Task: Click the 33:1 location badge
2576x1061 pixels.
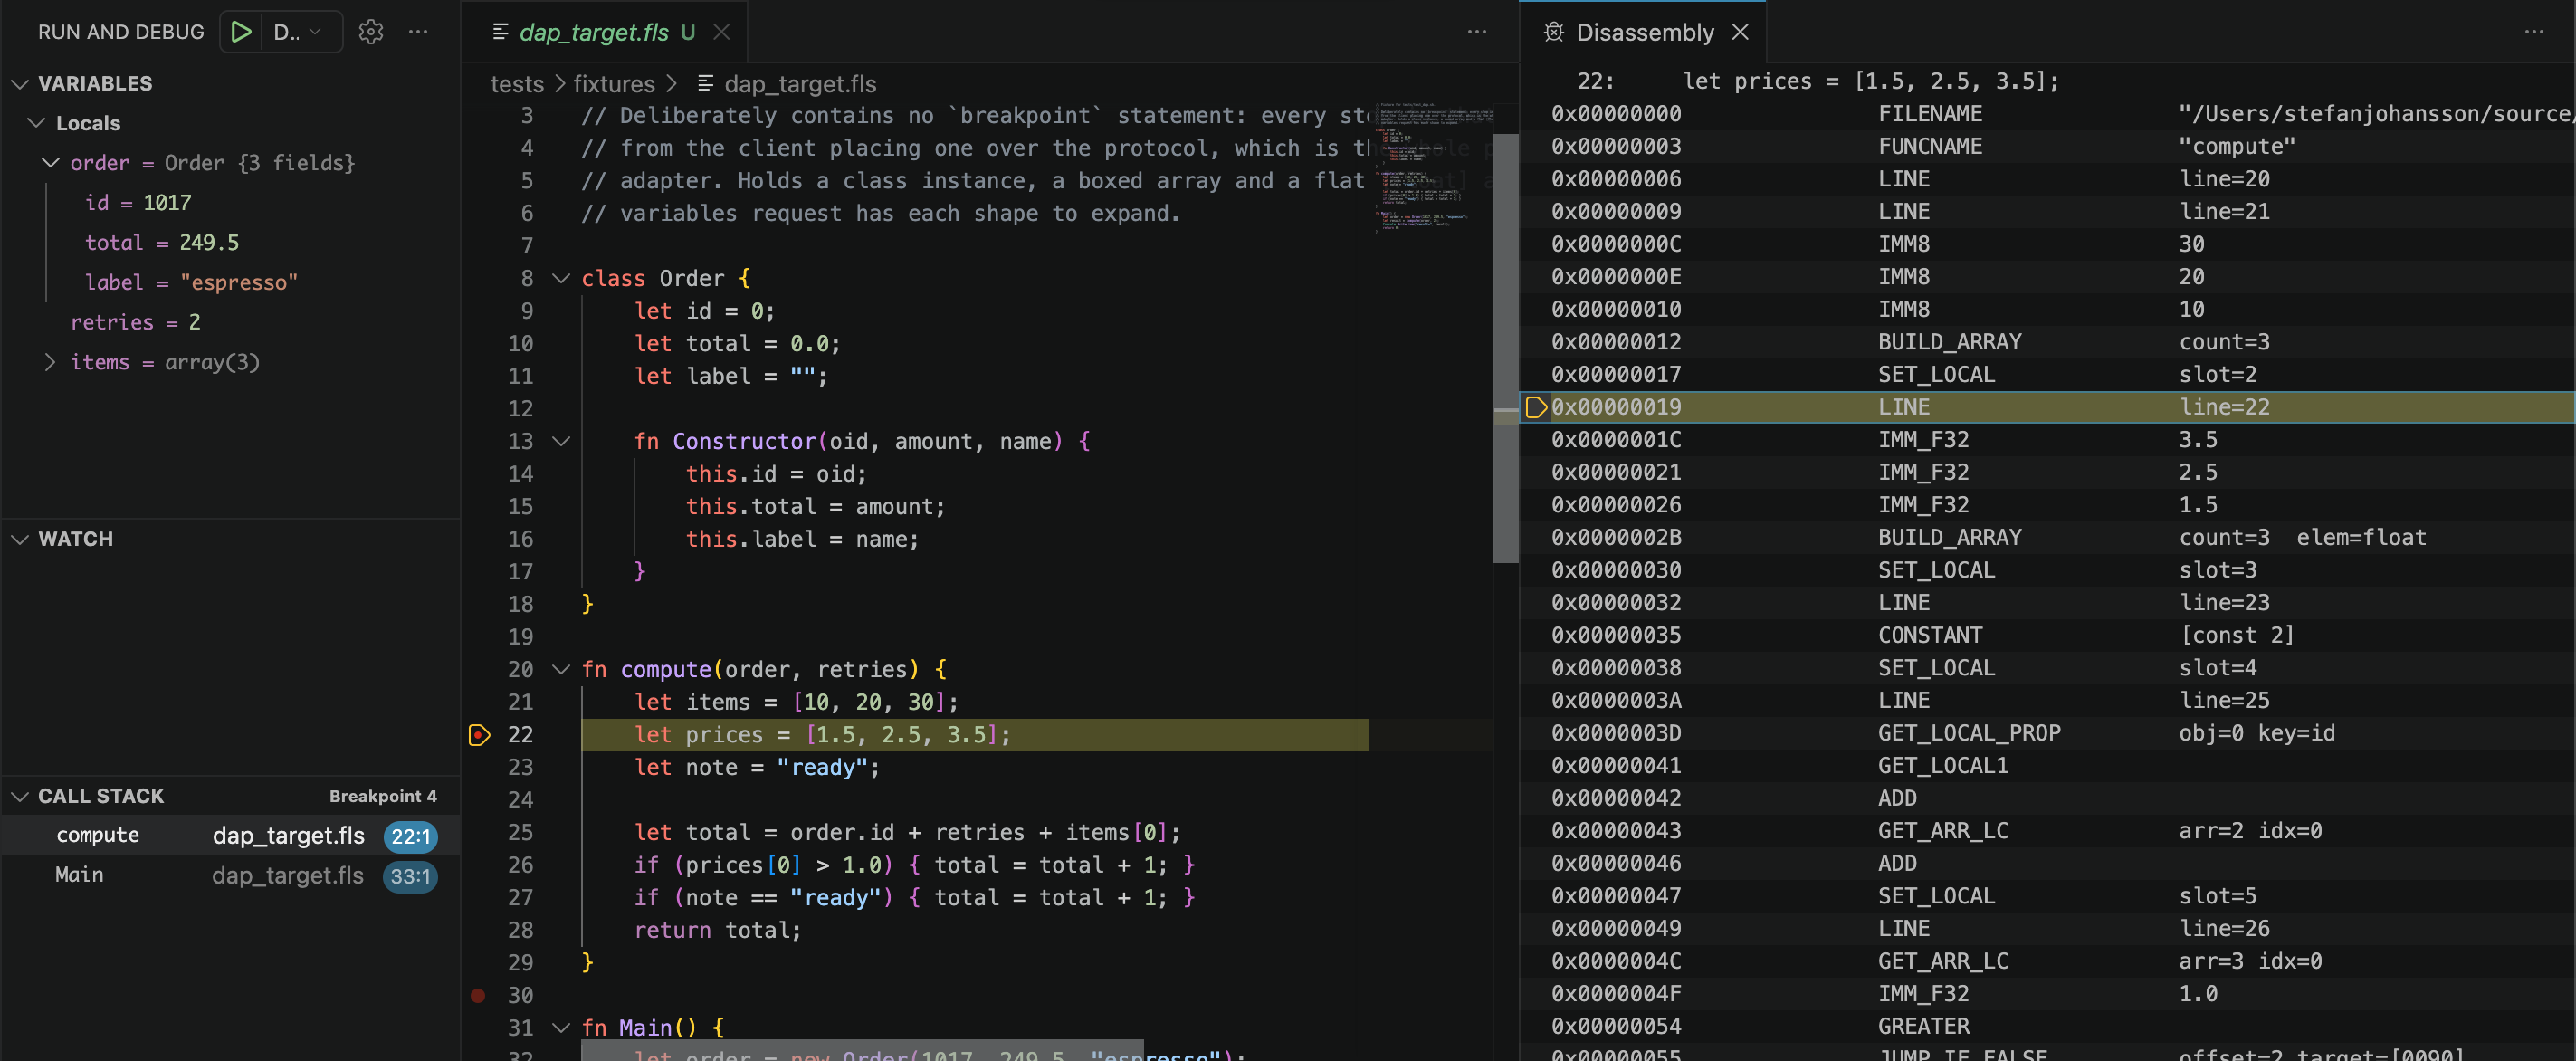Action: (x=410, y=877)
